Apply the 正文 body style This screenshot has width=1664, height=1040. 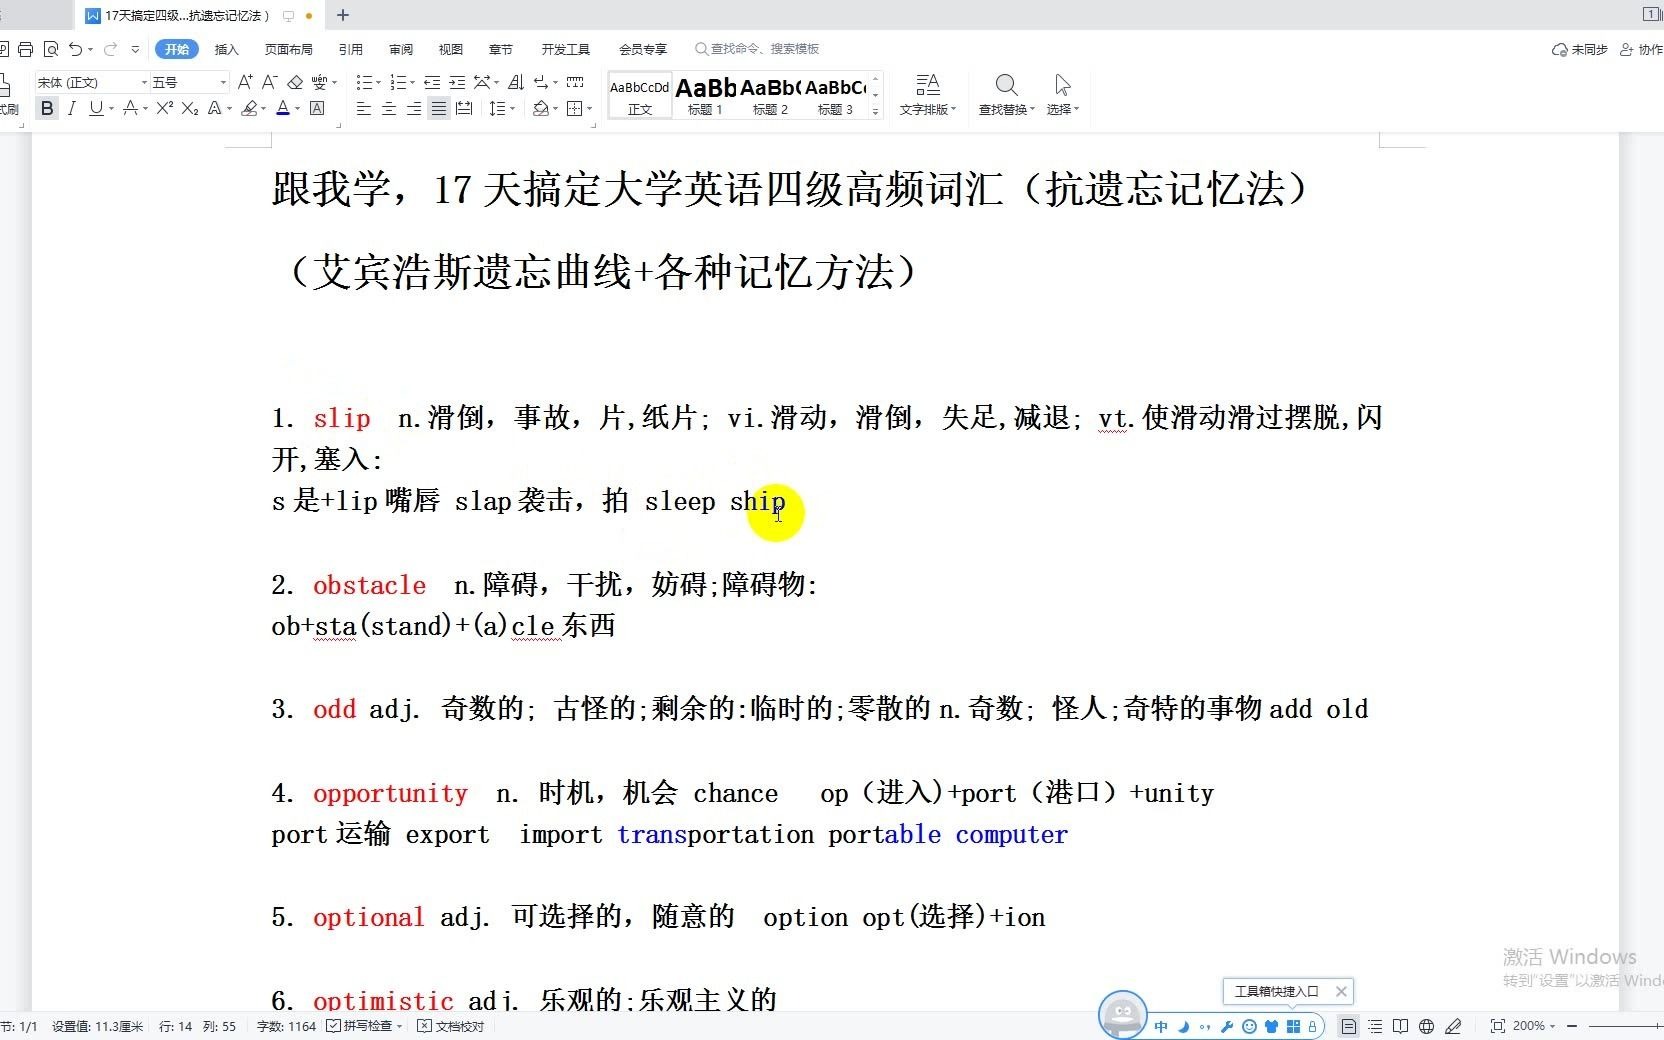point(640,96)
